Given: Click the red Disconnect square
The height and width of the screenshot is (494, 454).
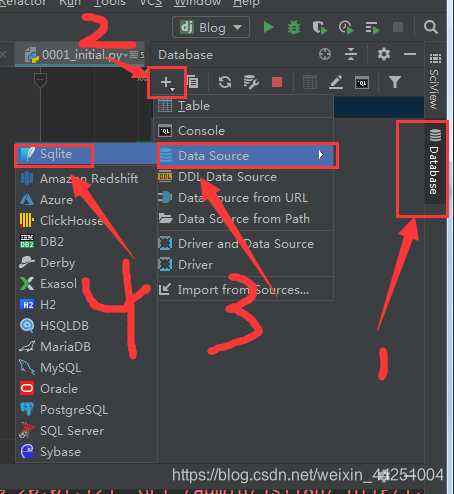Looking at the screenshot, I should click(277, 82).
